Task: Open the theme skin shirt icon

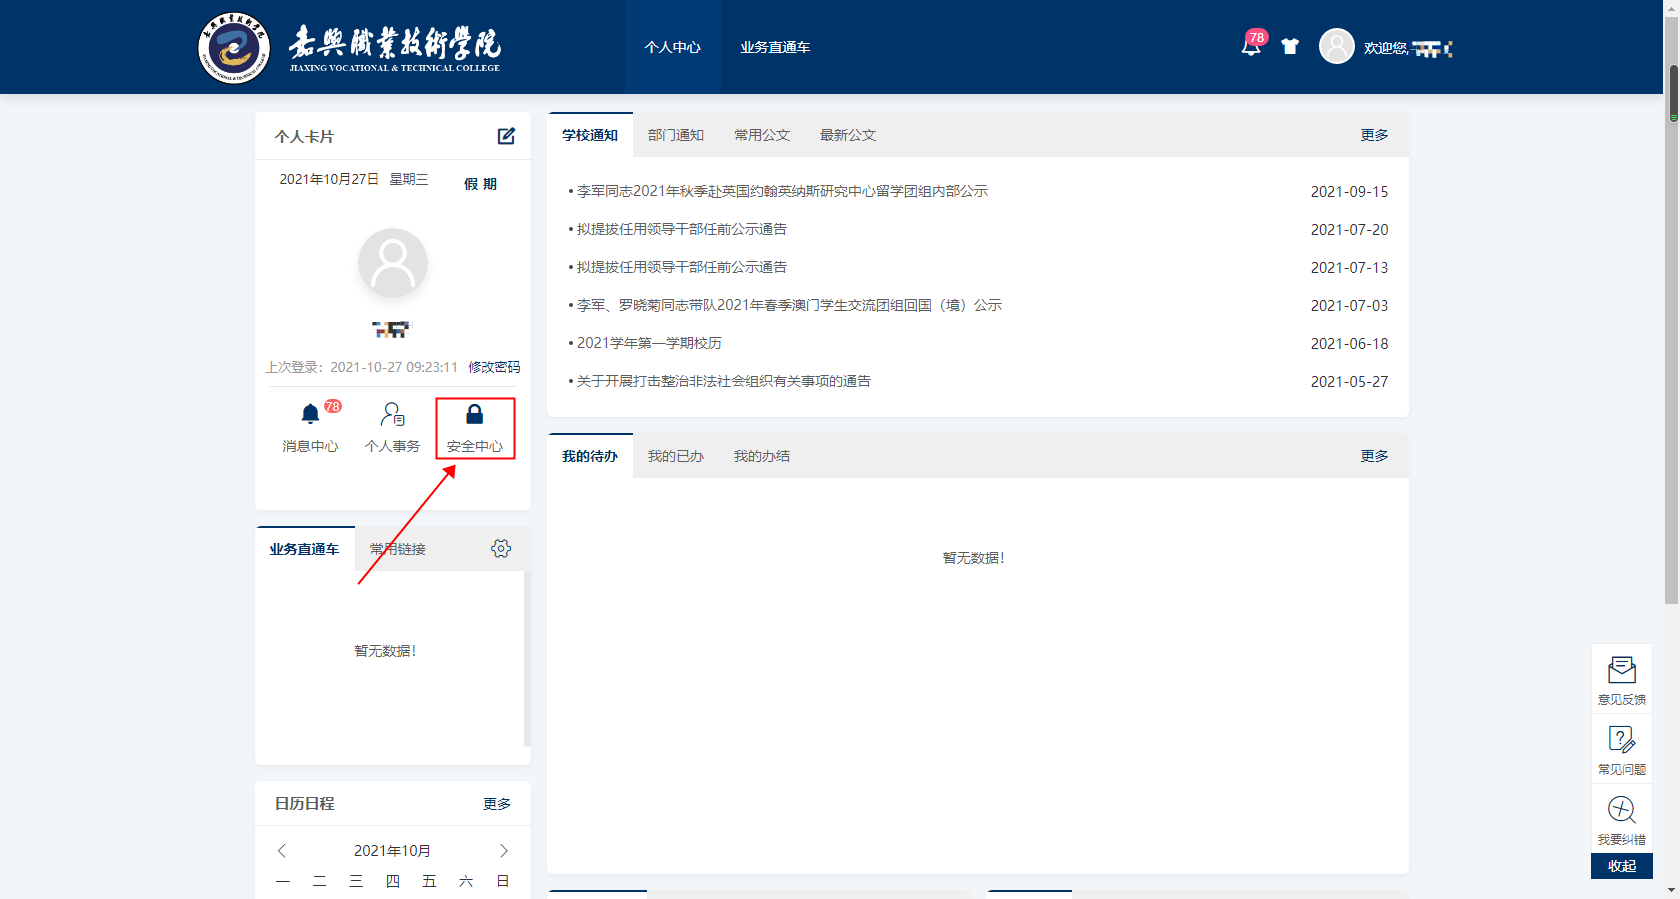Action: (x=1290, y=46)
